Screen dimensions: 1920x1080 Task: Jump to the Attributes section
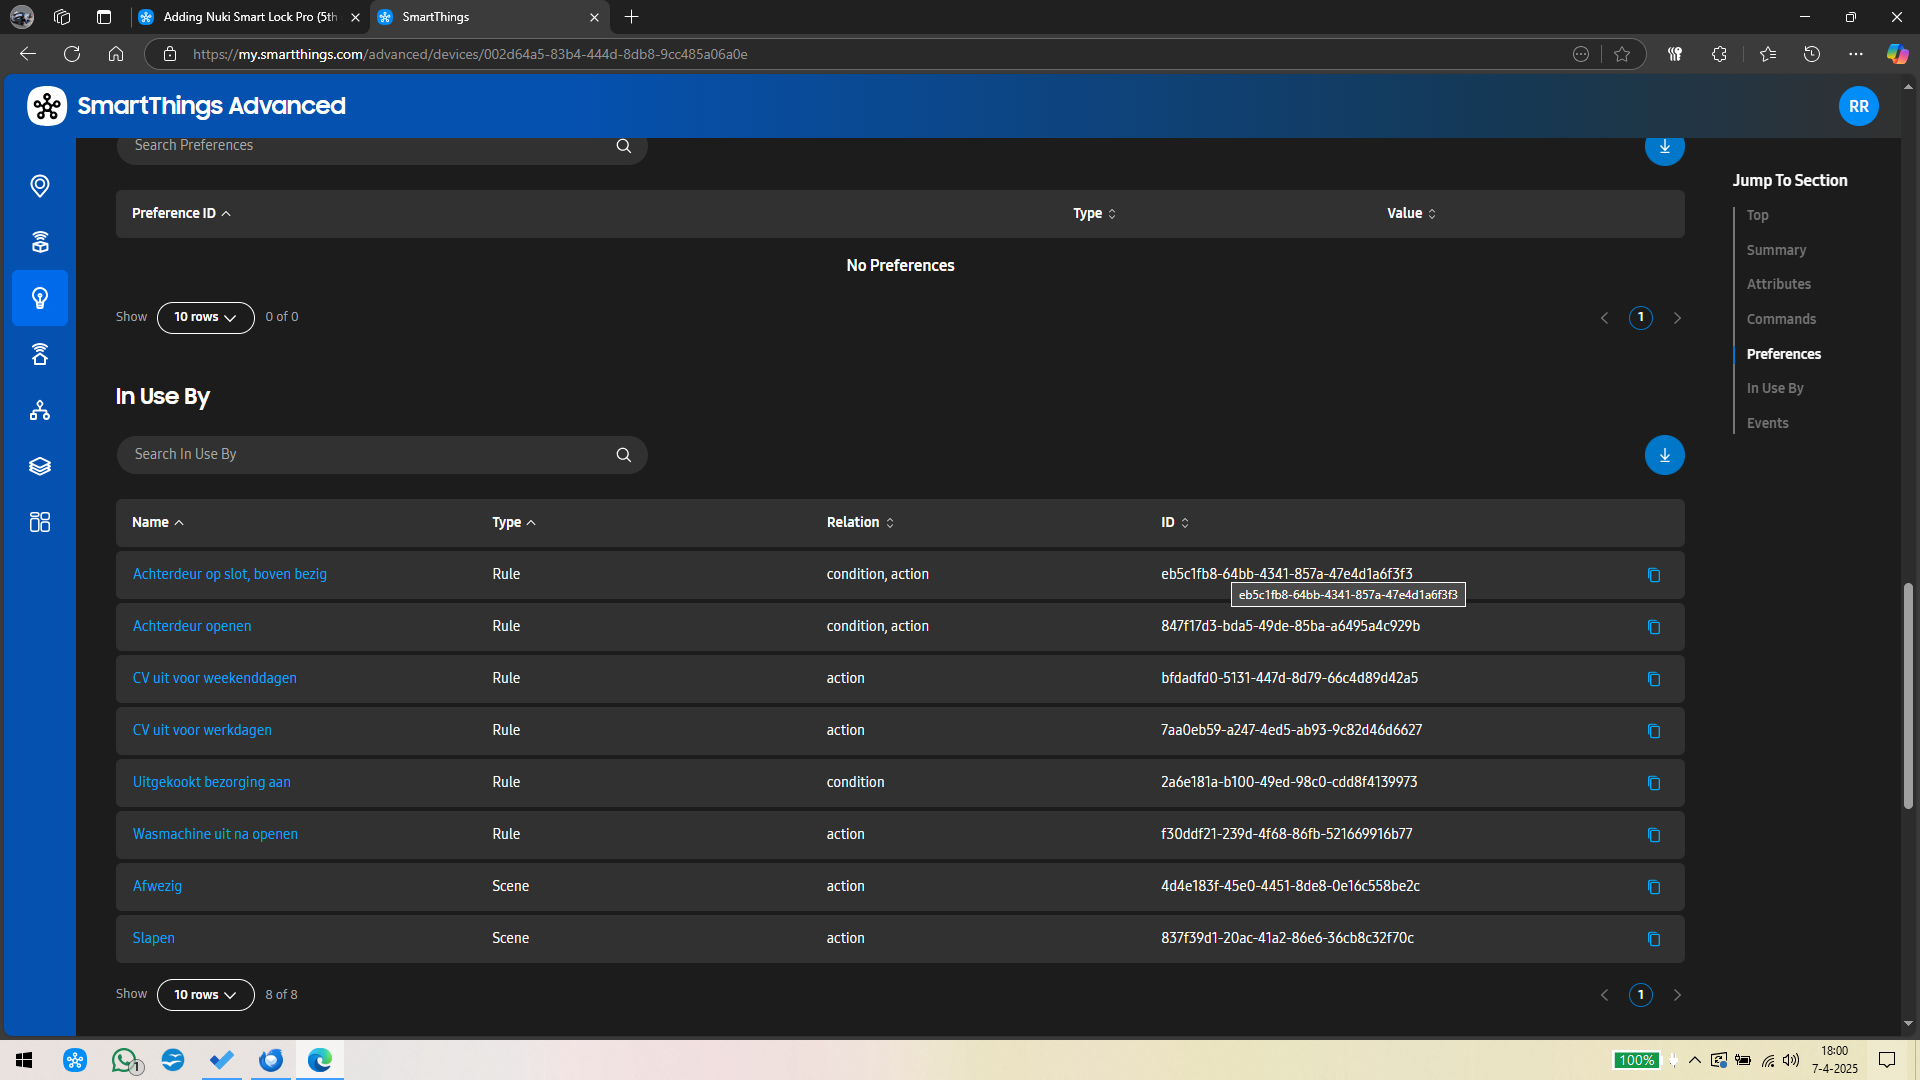pyautogui.click(x=1778, y=284)
